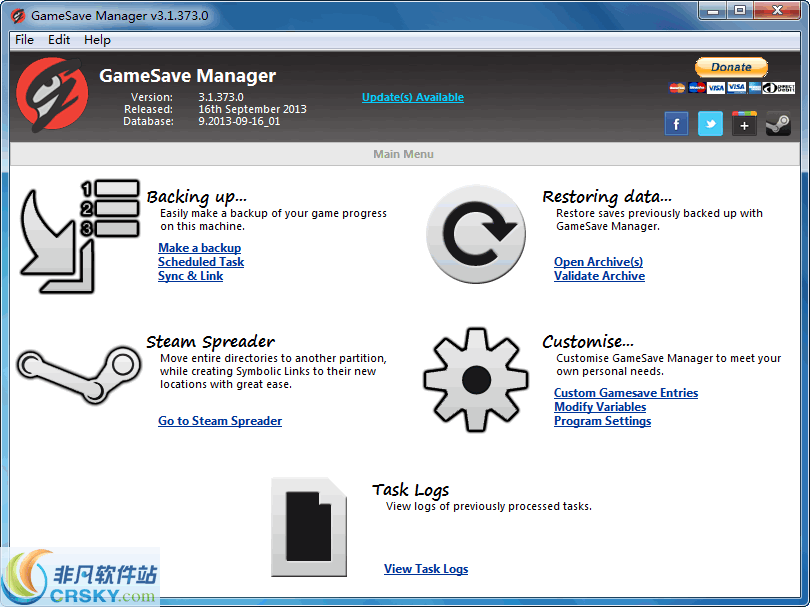Click the Steam community icon
The height and width of the screenshot is (607, 810).
click(778, 123)
